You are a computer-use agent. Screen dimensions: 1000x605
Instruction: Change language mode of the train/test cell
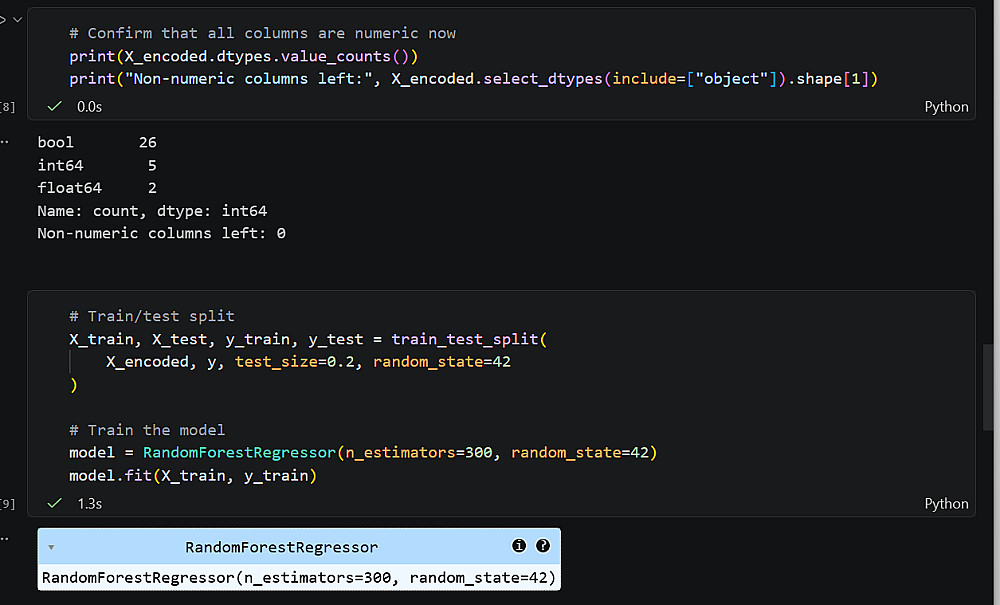pos(946,504)
